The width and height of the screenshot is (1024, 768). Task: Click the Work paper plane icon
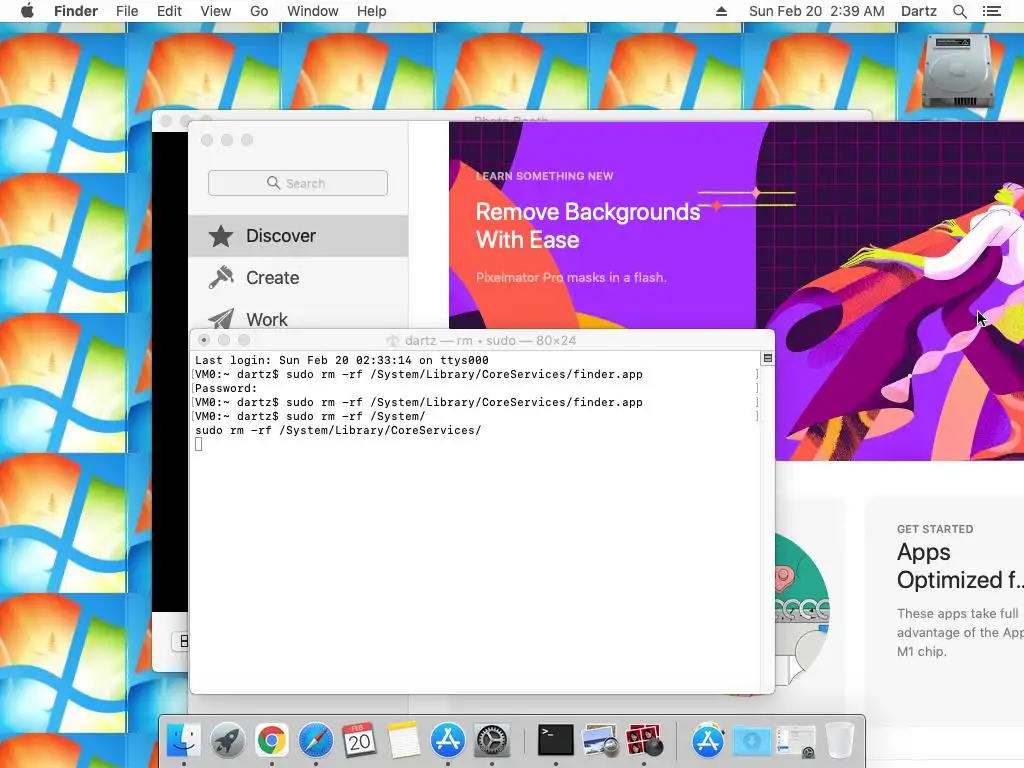(221, 319)
